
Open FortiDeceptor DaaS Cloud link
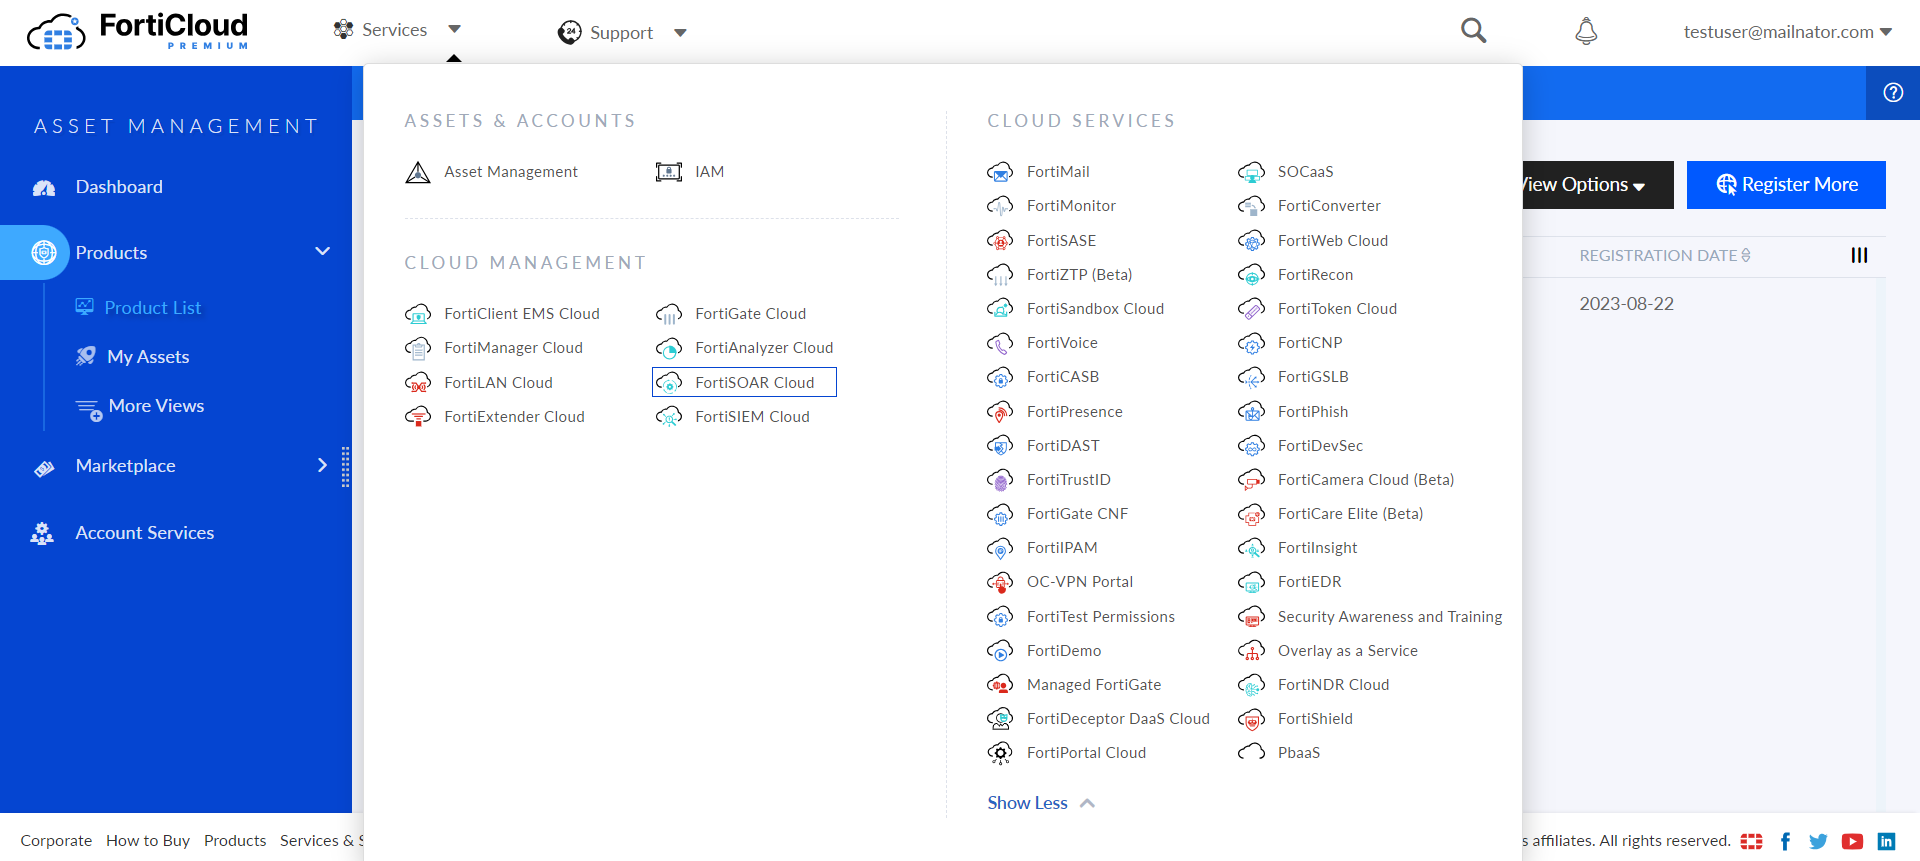pos(1118,719)
